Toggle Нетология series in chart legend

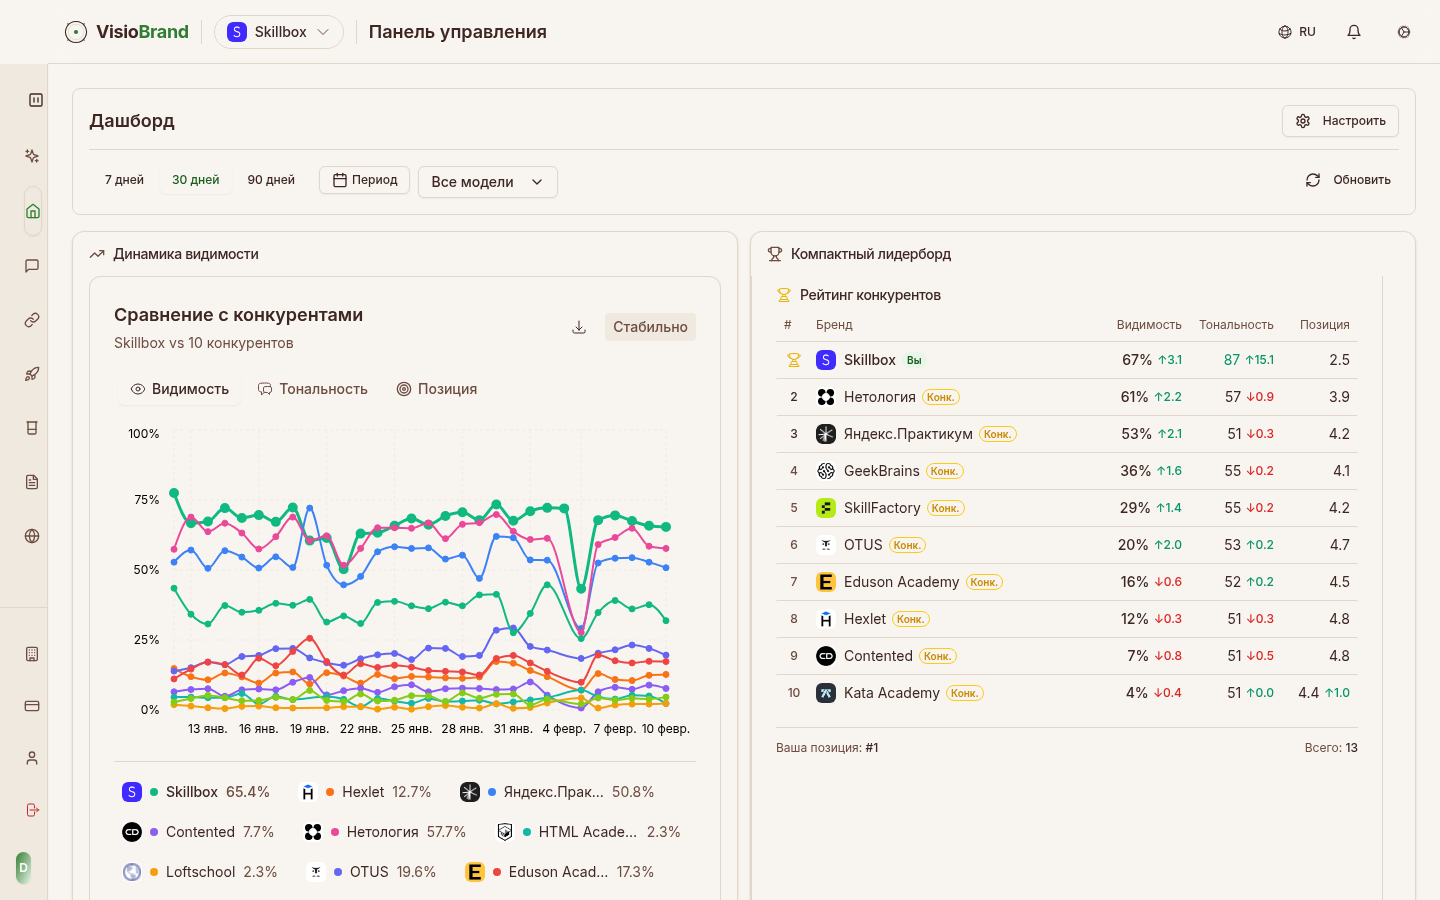pyautogui.click(x=382, y=832)
